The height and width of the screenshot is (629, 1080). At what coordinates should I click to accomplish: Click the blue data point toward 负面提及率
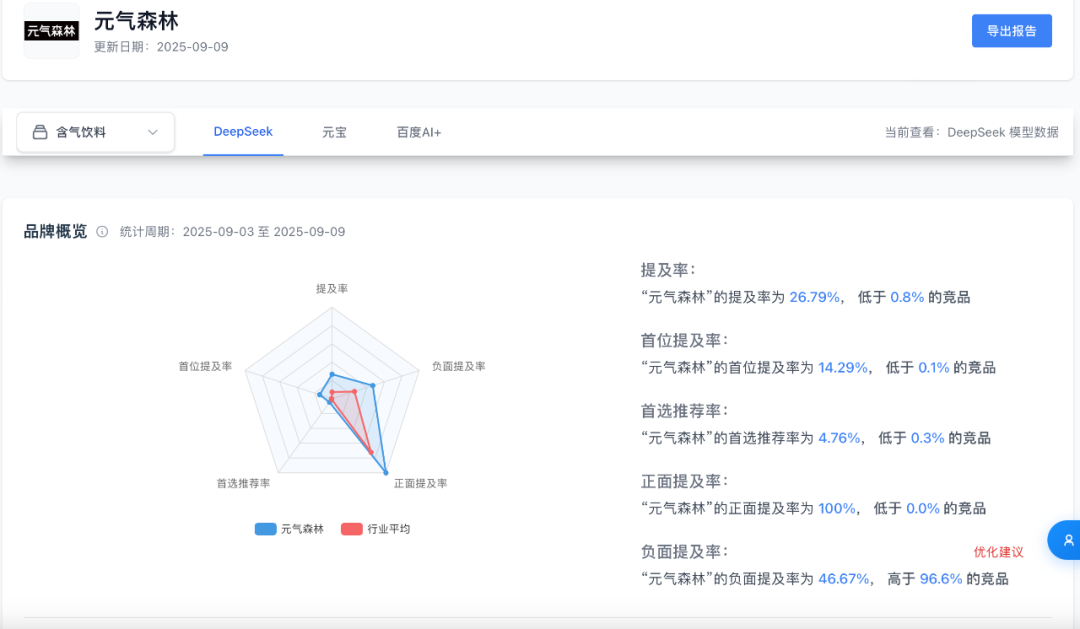[373, 386]
